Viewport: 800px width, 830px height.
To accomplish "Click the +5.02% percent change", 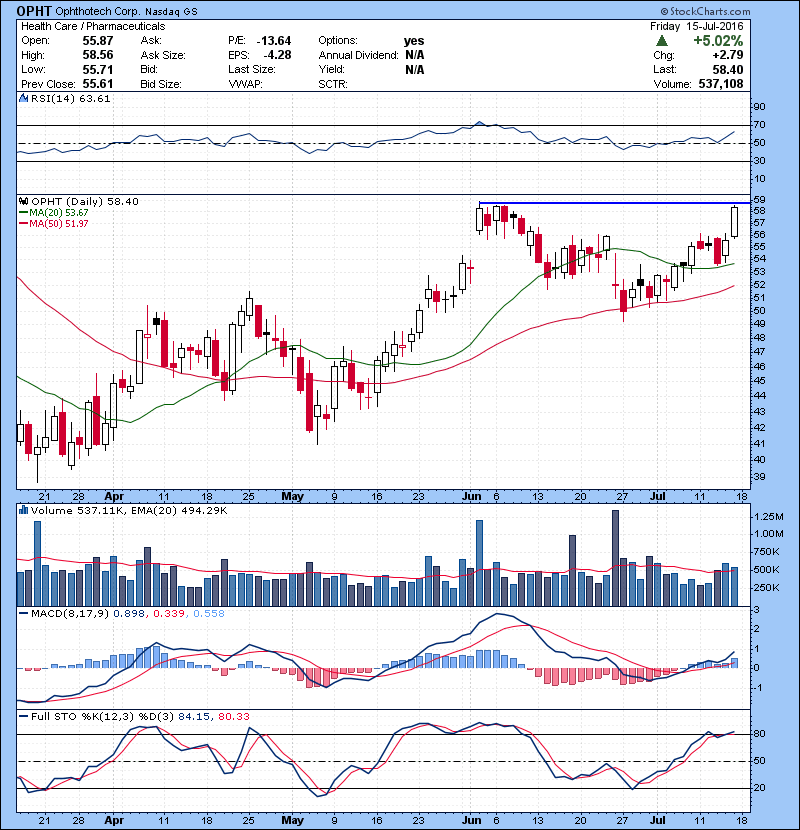I will [x=718, y=41].
